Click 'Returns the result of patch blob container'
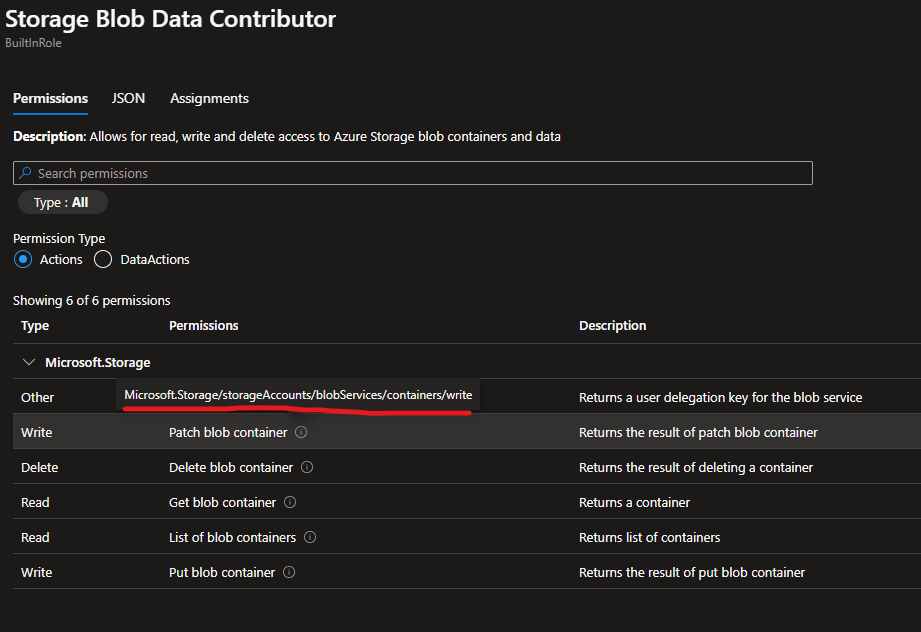The width and height of the screenshot is (921, 632). [698, 432]
